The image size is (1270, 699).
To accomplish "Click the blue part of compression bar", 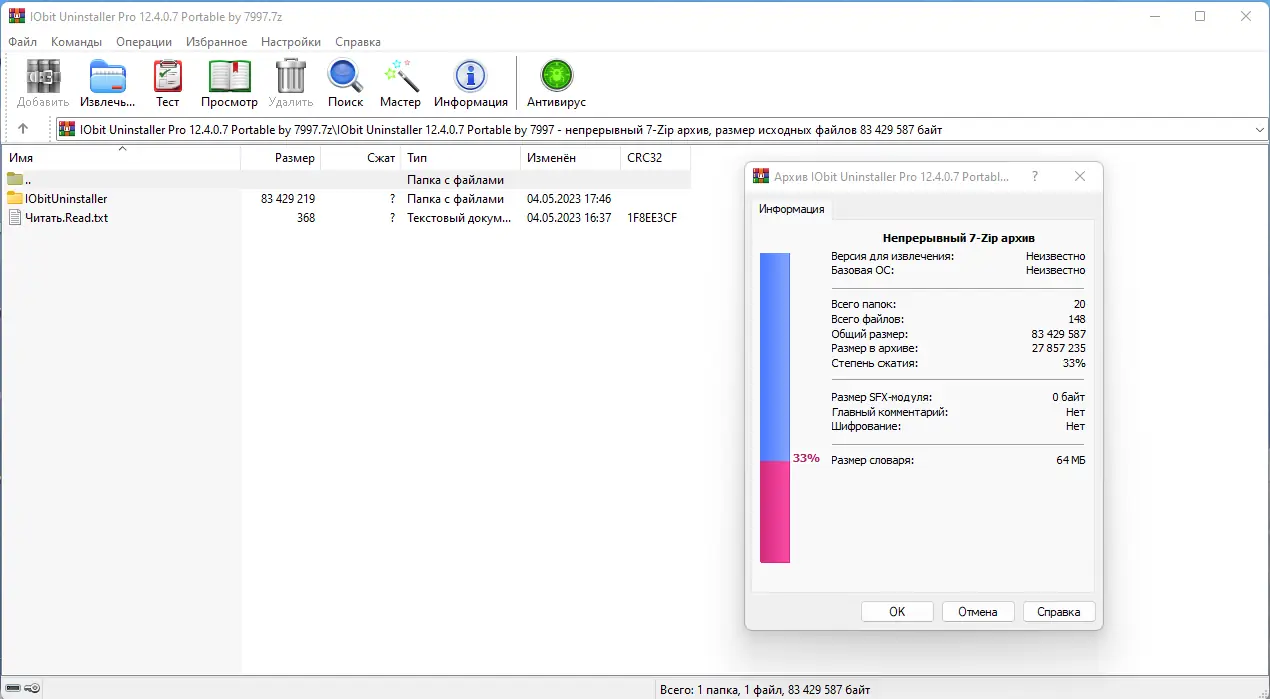I will point(775,356).
